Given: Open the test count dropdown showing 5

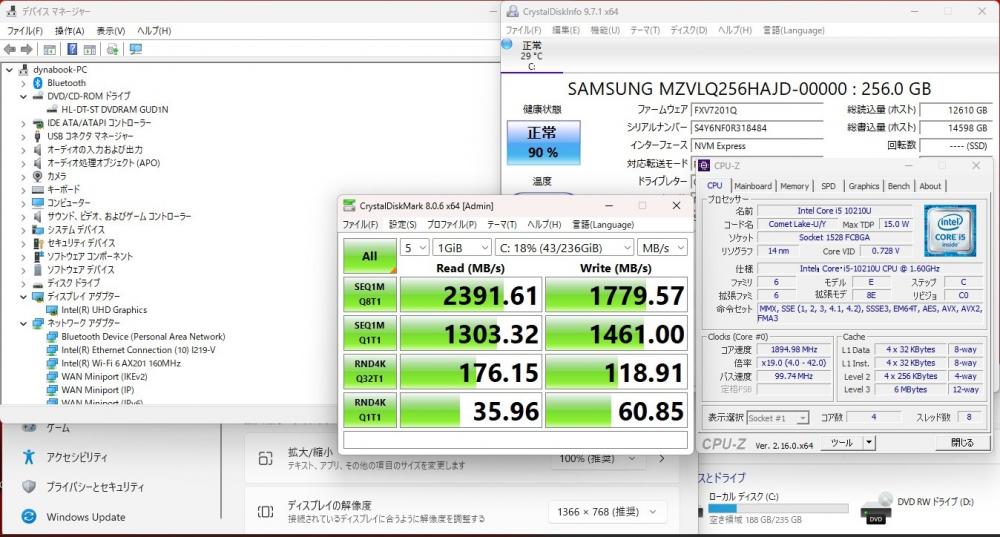Looking at the screenshot, I should pos(414,247).
